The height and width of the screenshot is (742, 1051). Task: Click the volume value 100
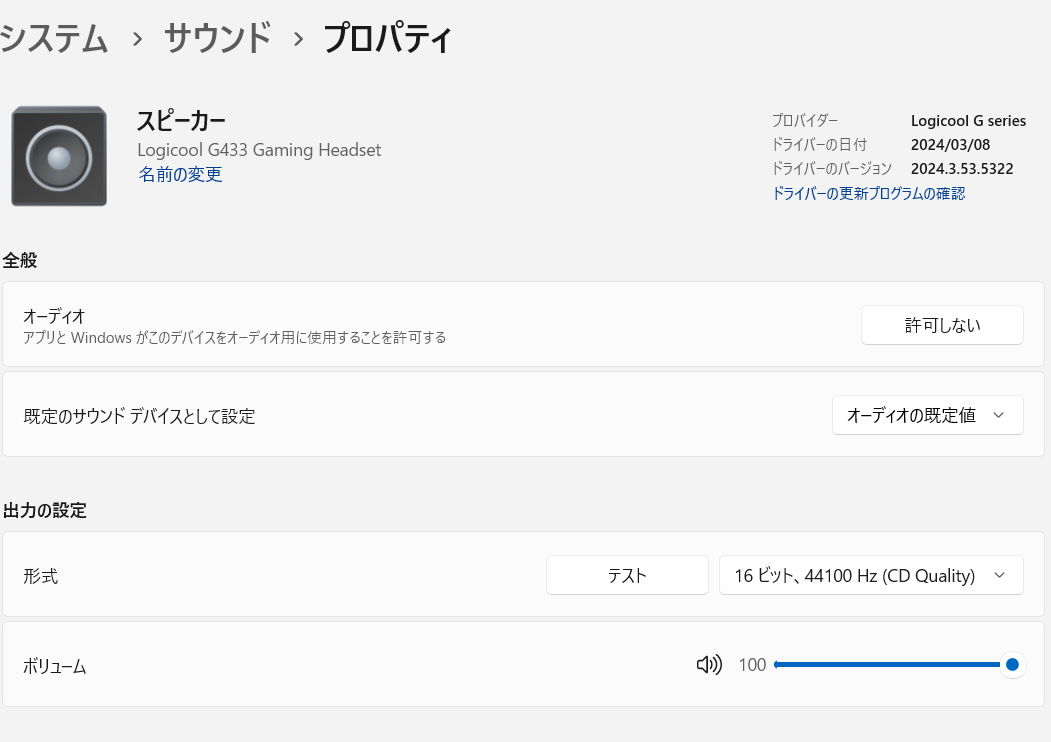(x=752, y=665)
